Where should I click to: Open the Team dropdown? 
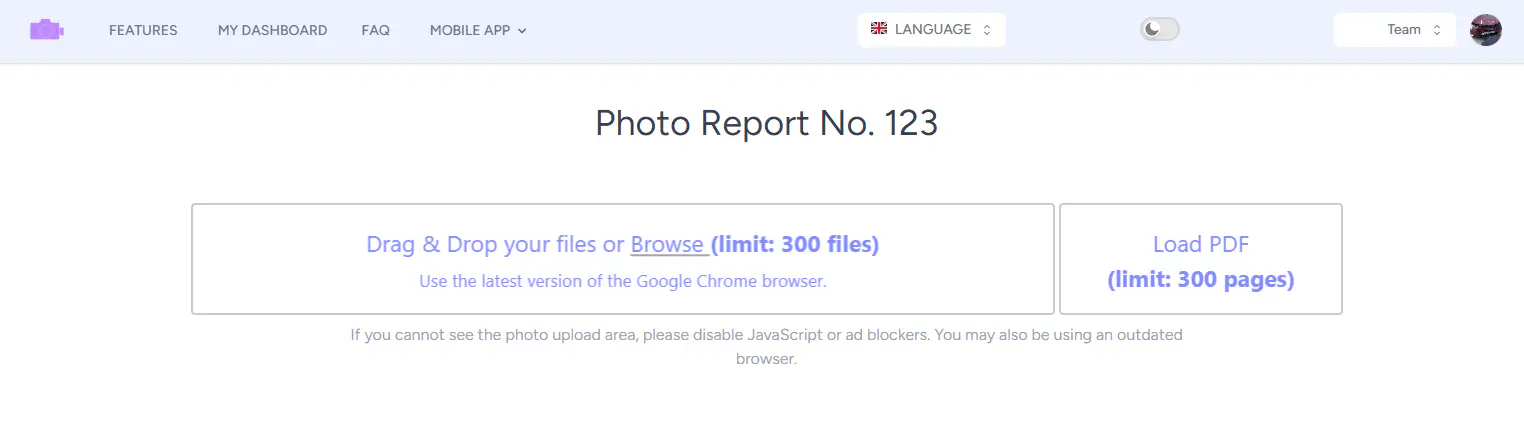[1395, 30]
